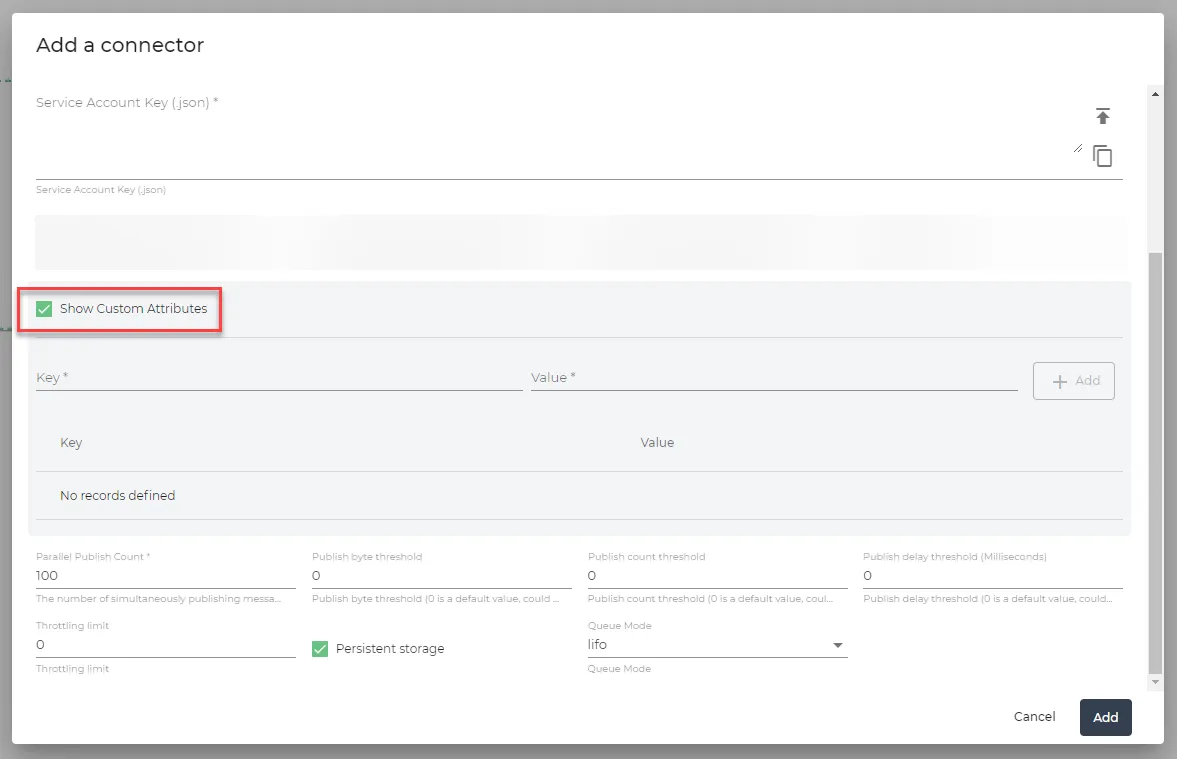The height and width of the screenshot is (759, 1177).
Task: Edit the Parallel Publish Count field
Action: point(165,576)
